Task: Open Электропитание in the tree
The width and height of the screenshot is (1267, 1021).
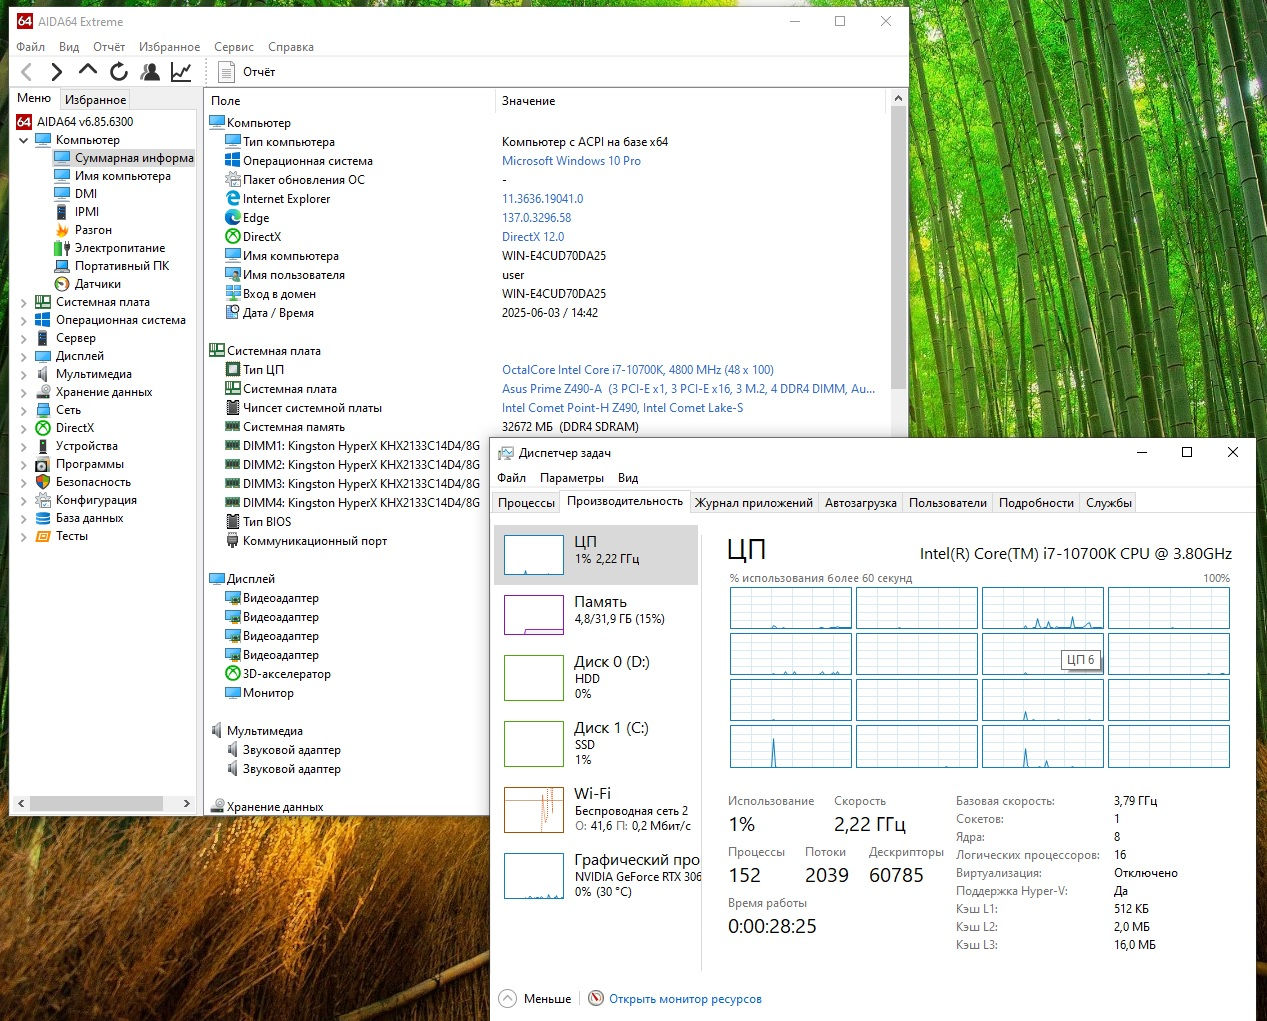Action: pos(120,248)
